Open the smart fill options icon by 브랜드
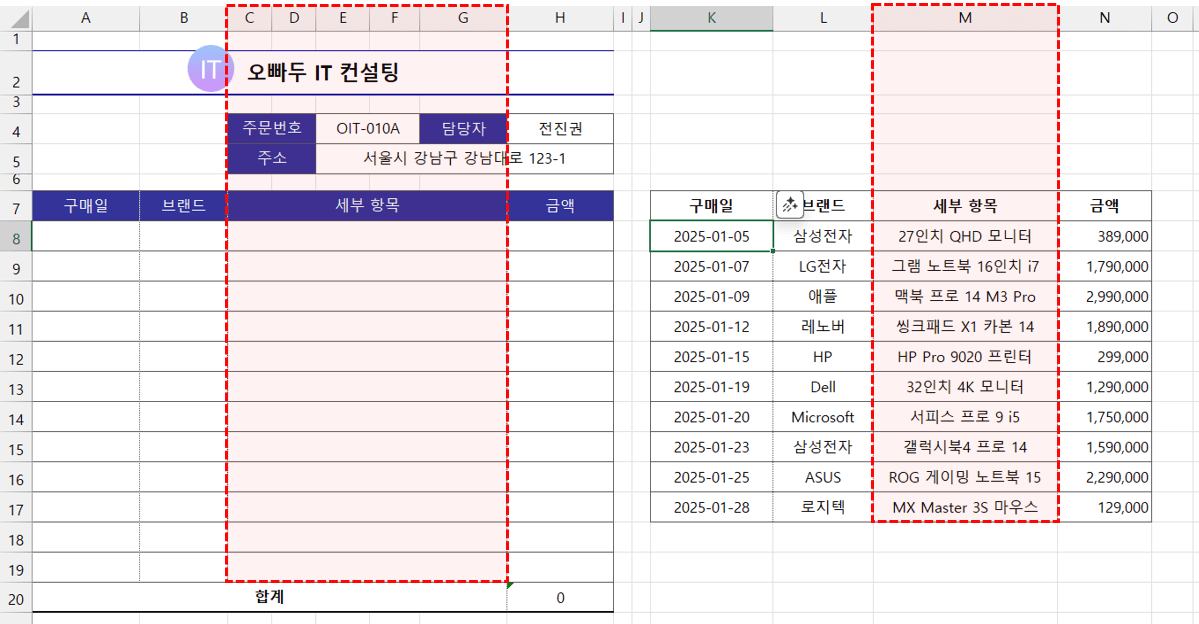Screen dimensions: 1199x624 point(789,205)
